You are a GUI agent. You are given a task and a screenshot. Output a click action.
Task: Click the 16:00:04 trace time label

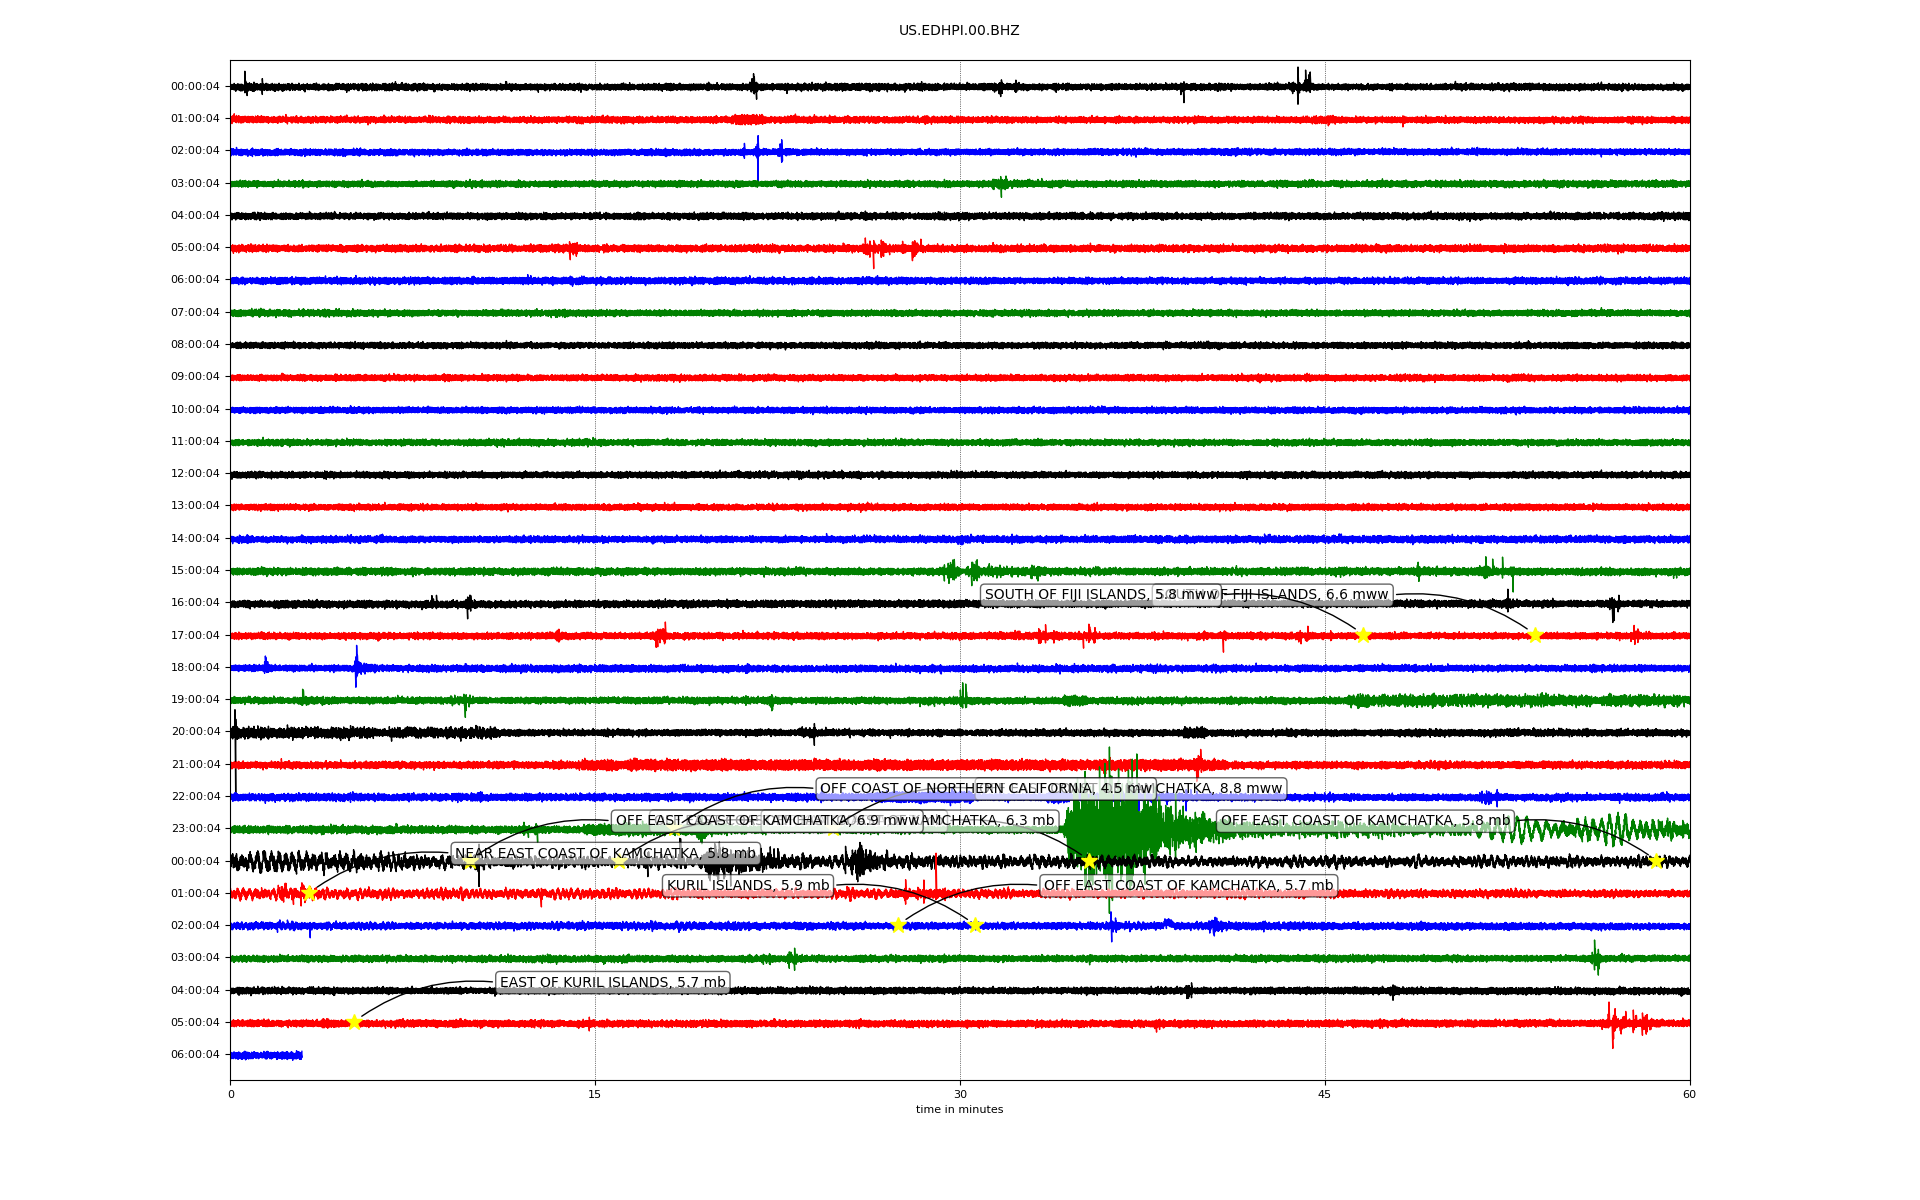(195, 603)
